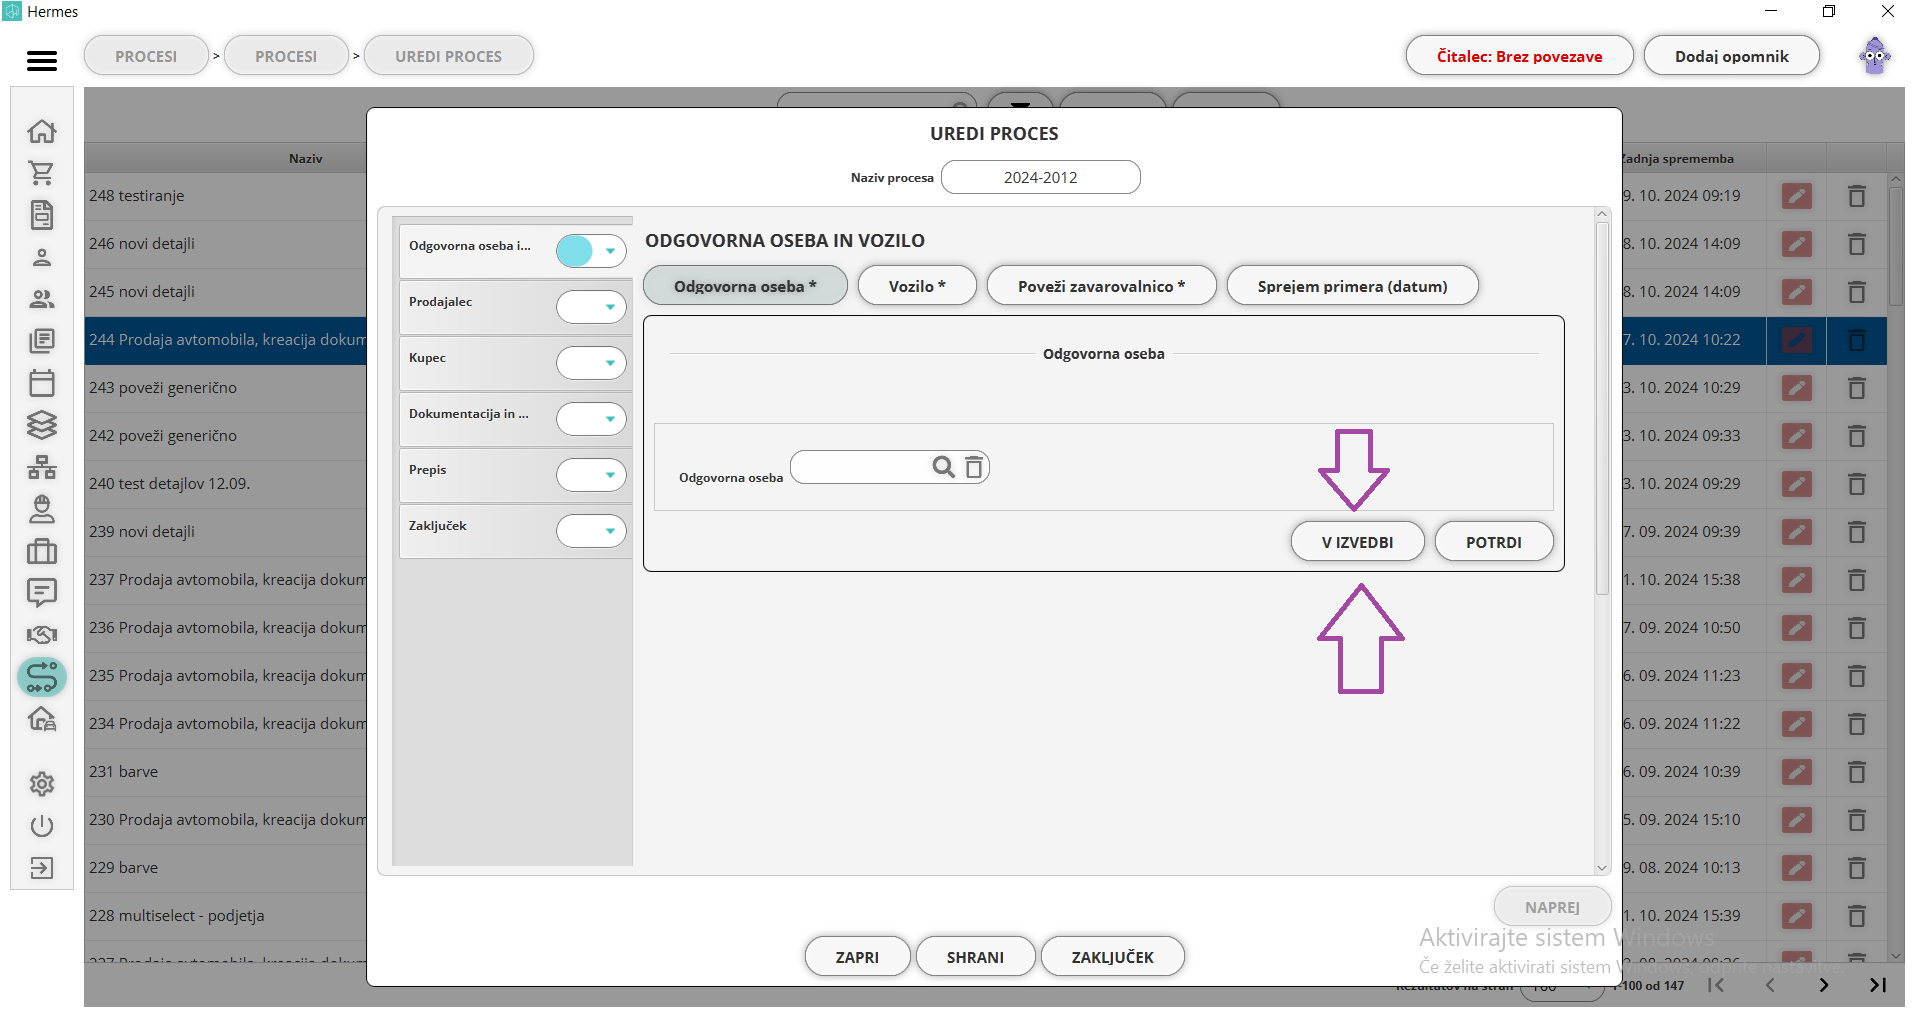Toggle Kupec step status switch
Viewport: 1917px width, 1022px height.
coord(591,363)
